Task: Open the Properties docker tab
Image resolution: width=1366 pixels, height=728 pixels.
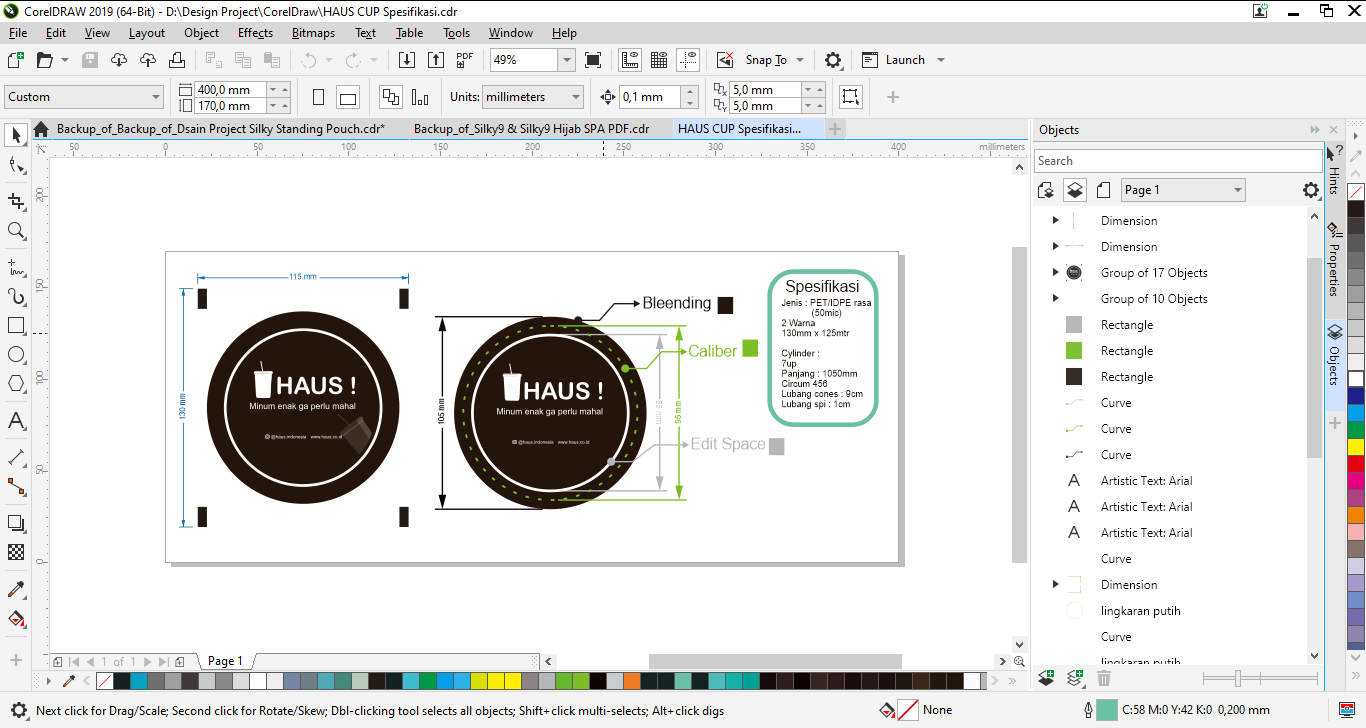Action: [x=1334, y=260]
